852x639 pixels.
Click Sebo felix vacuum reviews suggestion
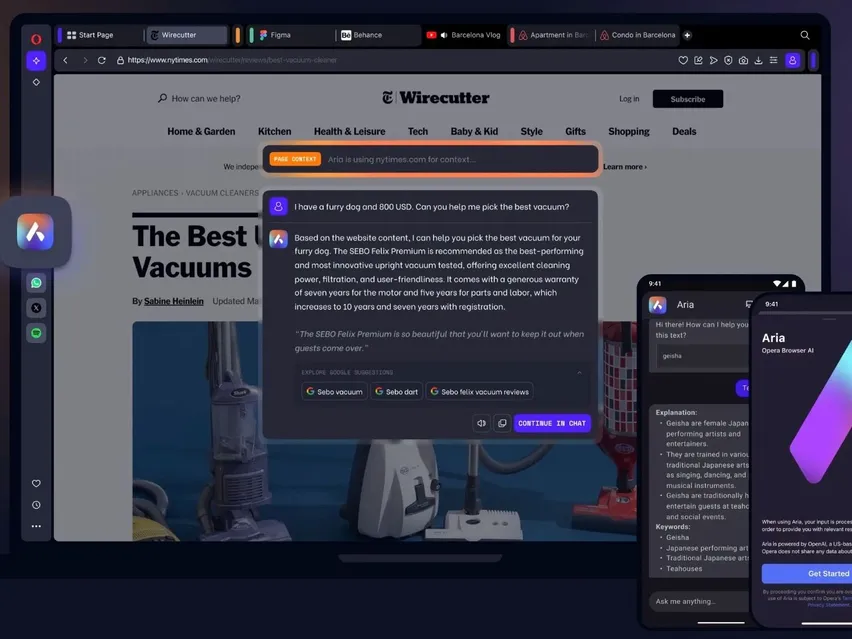click(x=479, y=391)
